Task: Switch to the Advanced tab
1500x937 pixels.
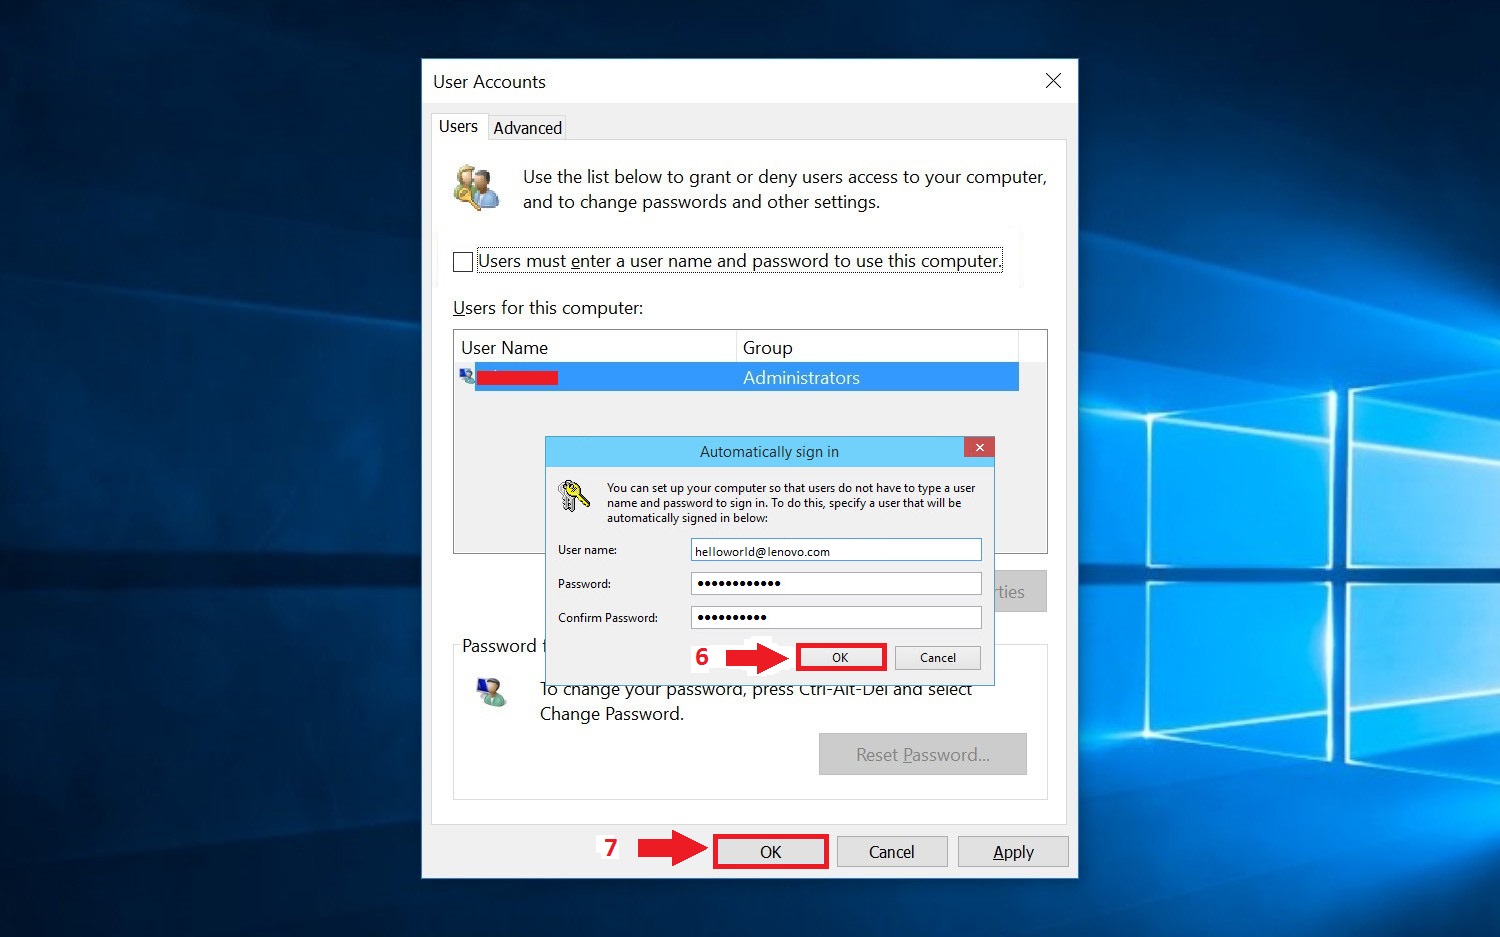Action: click(527, 127)
